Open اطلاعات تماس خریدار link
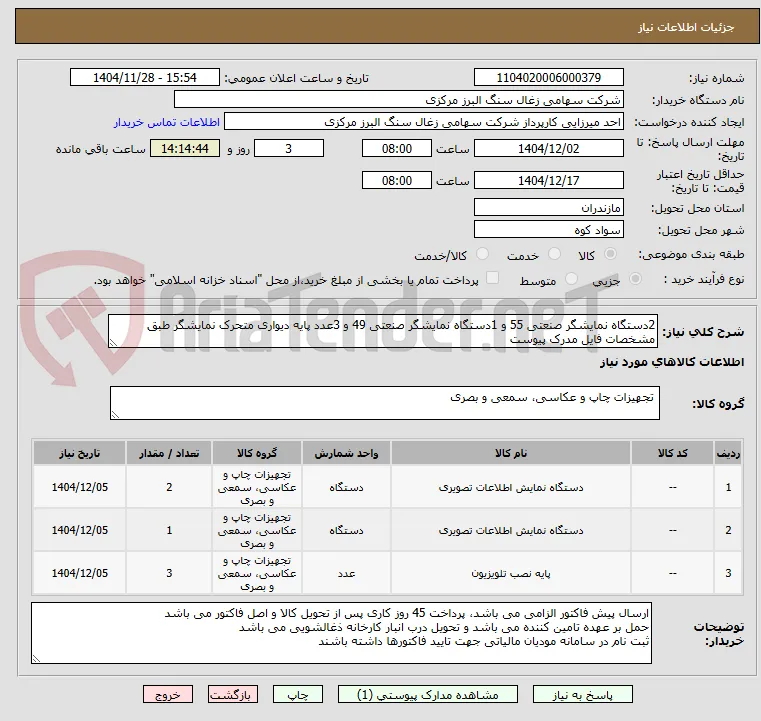This screenshot has width=761, height=721. coord(166,122)
